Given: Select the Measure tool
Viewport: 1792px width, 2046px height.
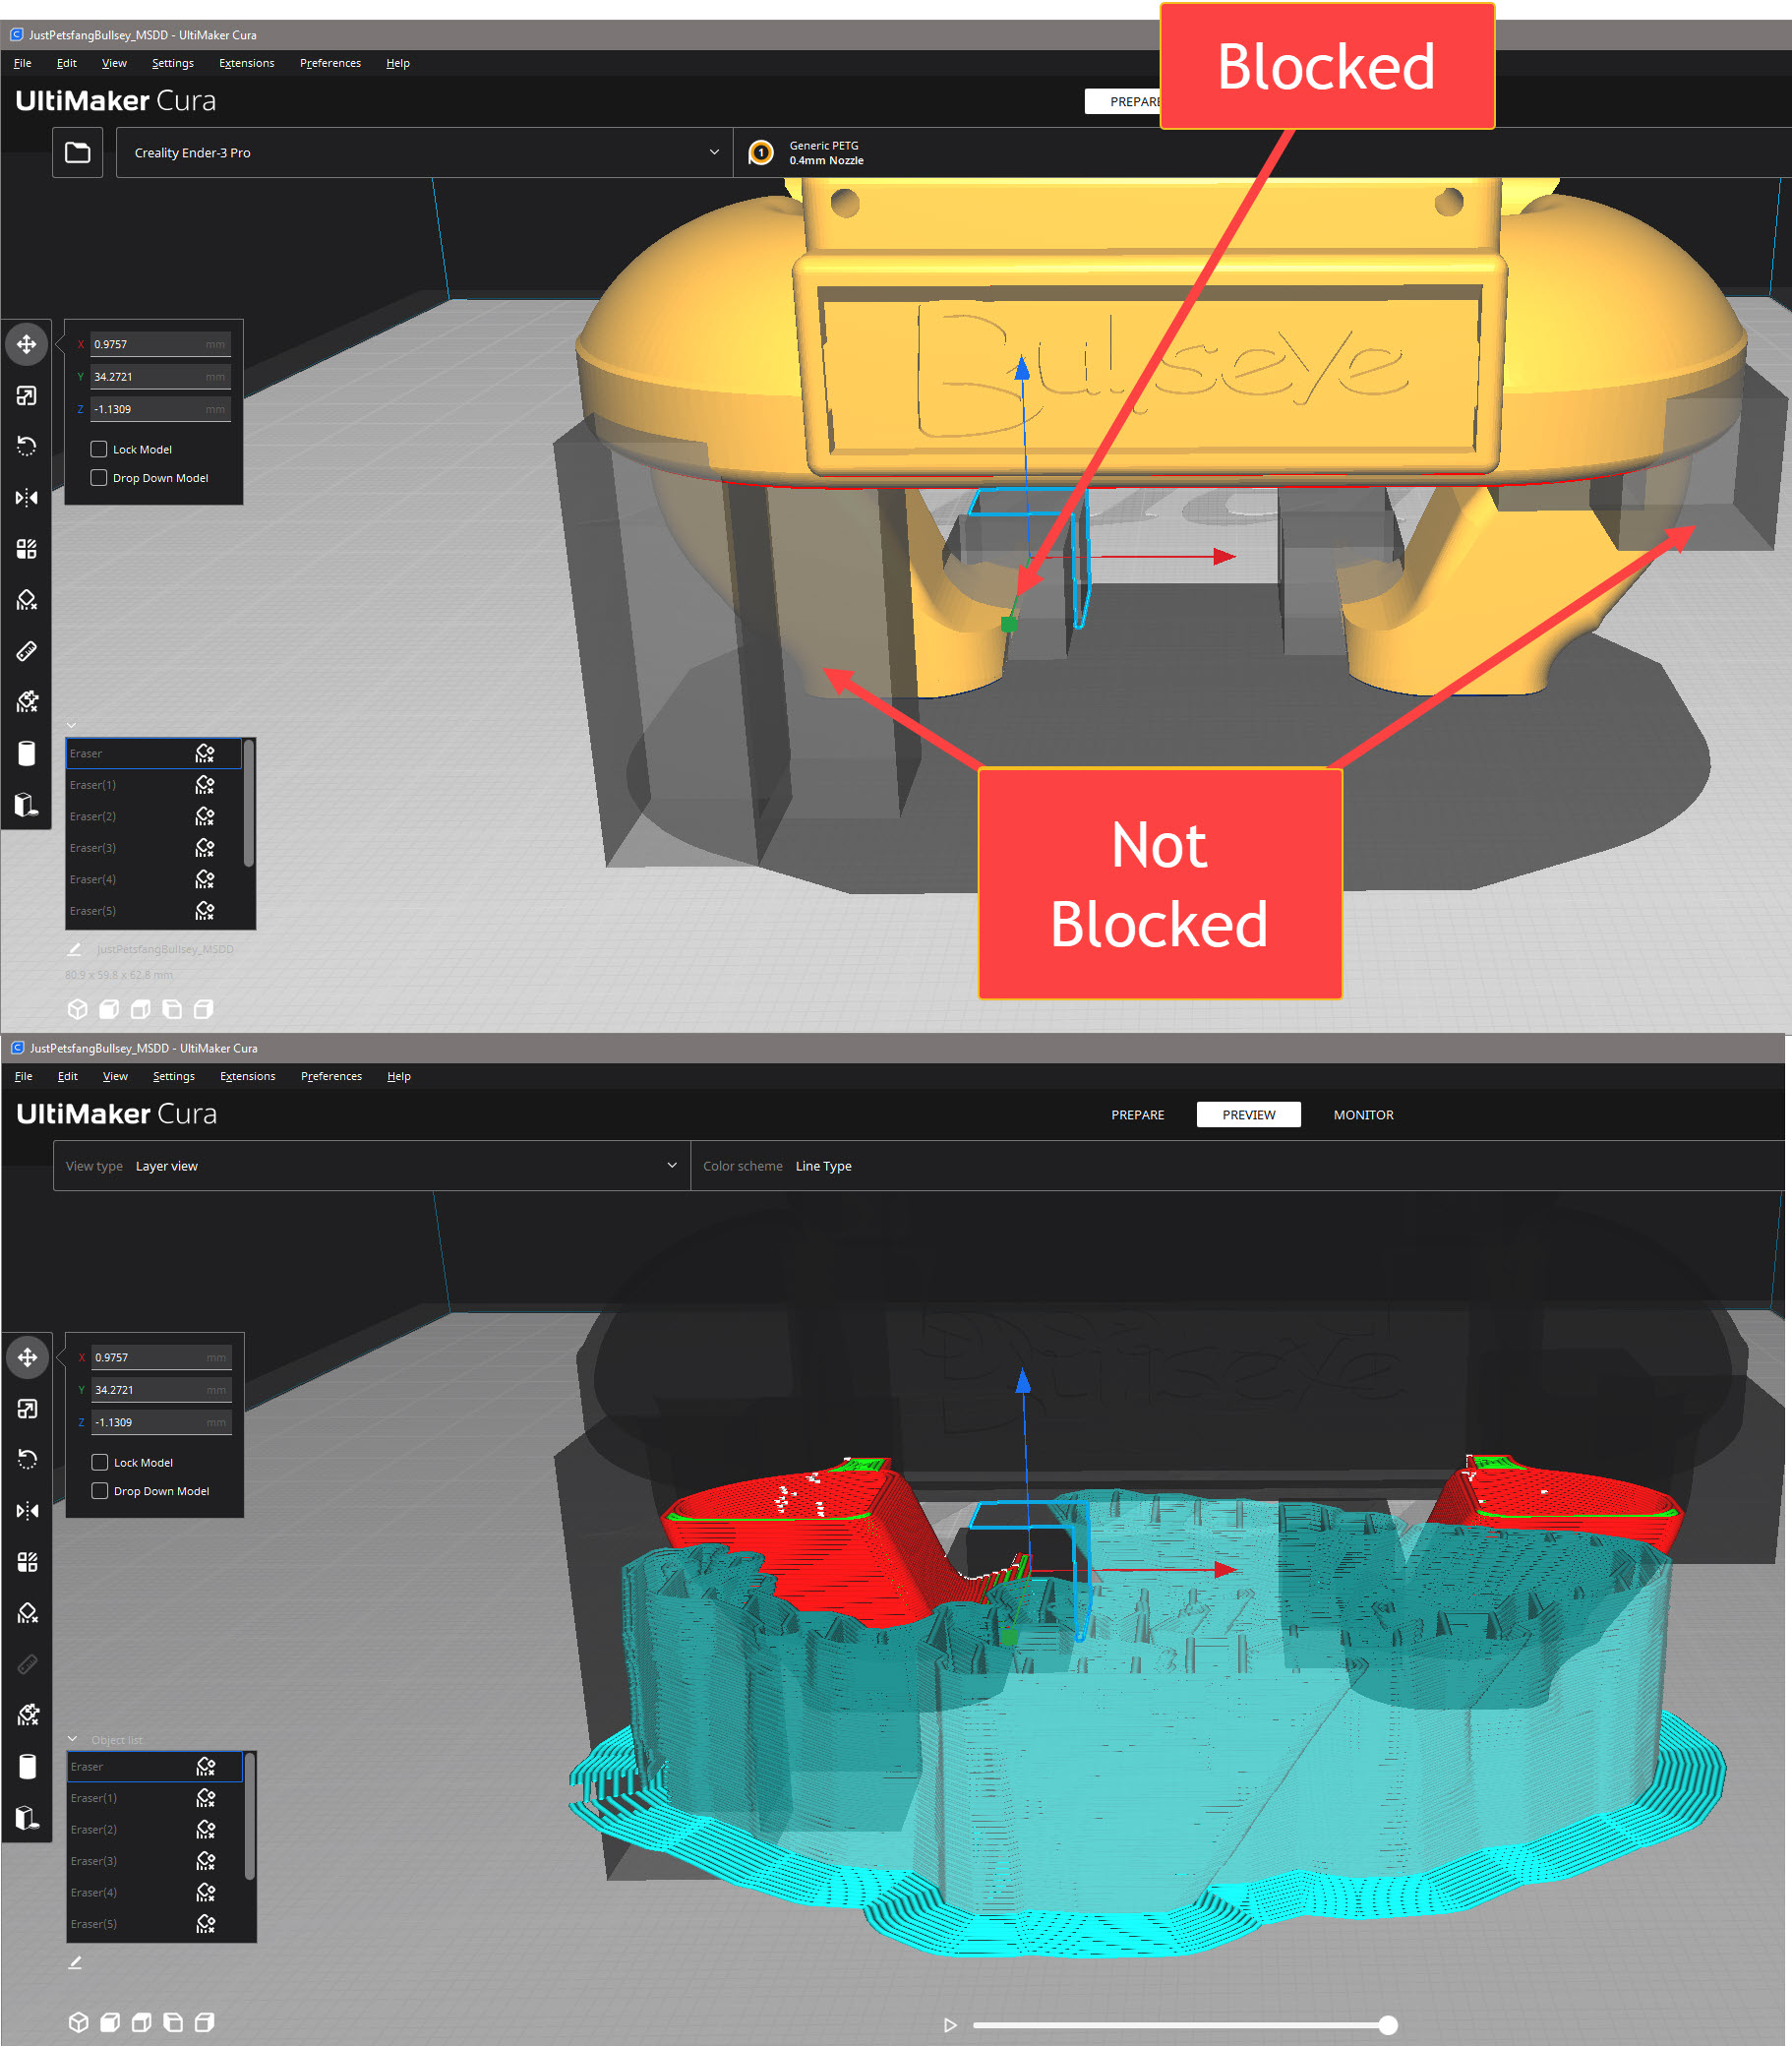Looking at the screenshot, I should [27, 650].
